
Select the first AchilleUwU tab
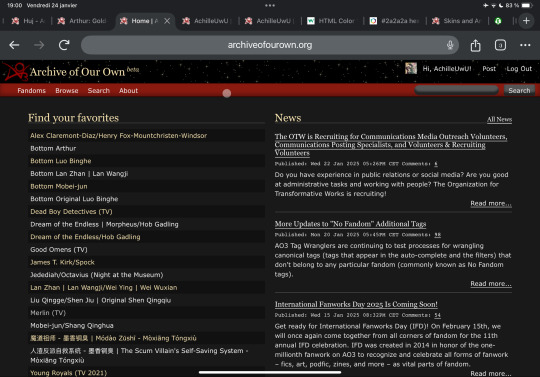coord(207,21)
